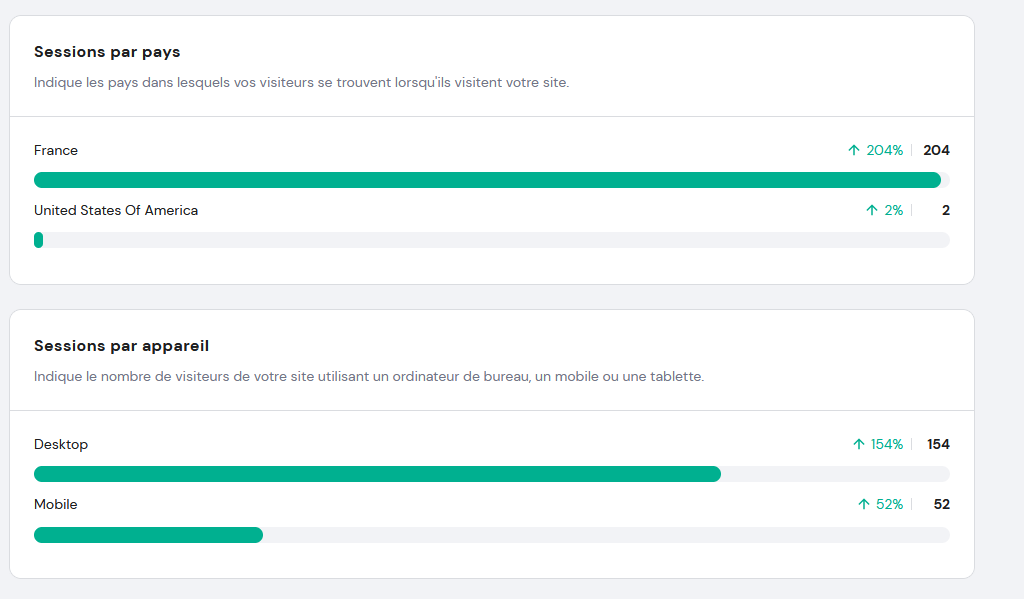The height and width of the screenshot is (599, 1024).
Task: Click the France up-arrow trend icon
Action: (x=854, y=150)
